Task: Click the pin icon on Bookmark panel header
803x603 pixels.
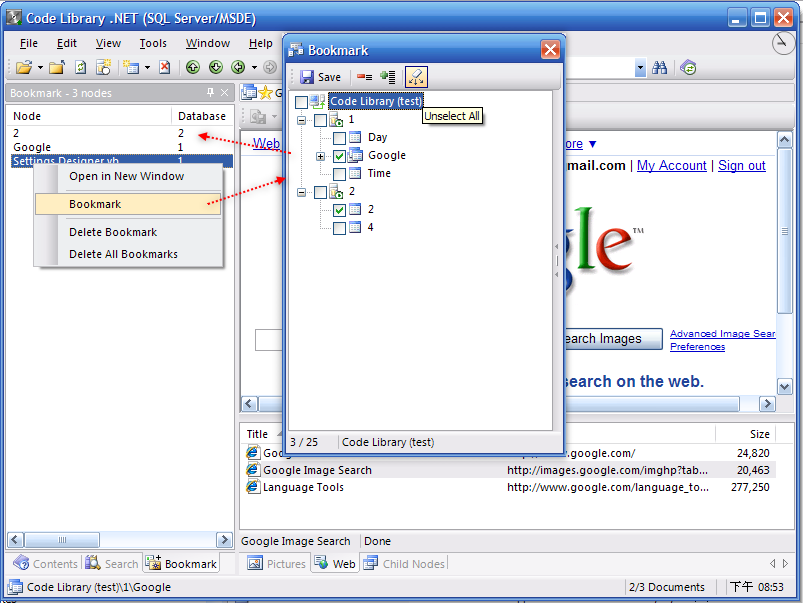Action: pyautogui.click(x=210, y=92)
